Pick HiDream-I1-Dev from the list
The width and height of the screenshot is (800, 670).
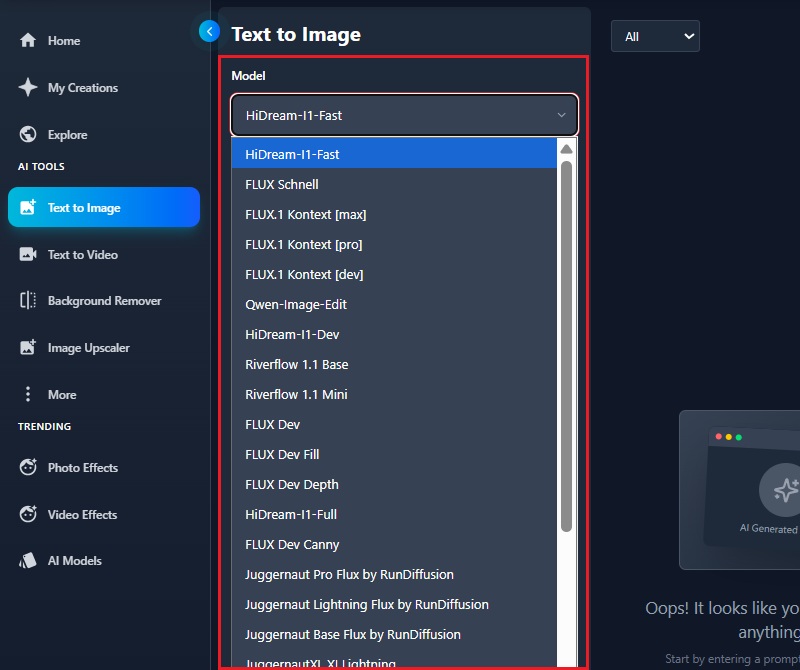click(394, 335)
